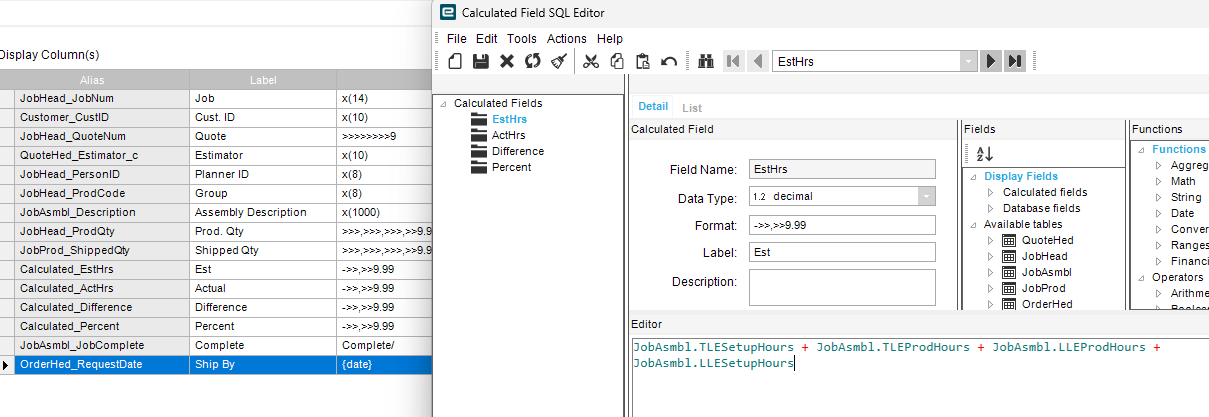Click in the Label input field
1209x417 pixels.
point(842,252)
